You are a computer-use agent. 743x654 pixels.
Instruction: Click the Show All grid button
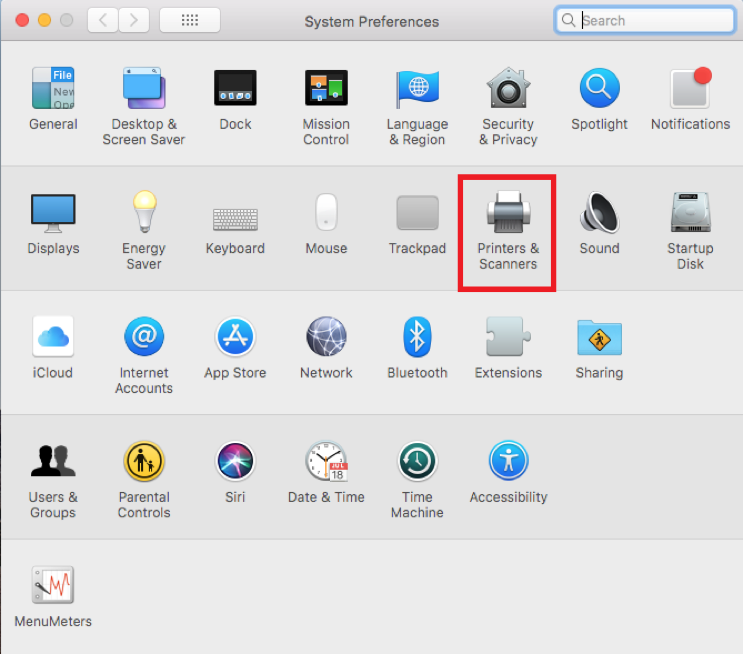click(190, 20)
